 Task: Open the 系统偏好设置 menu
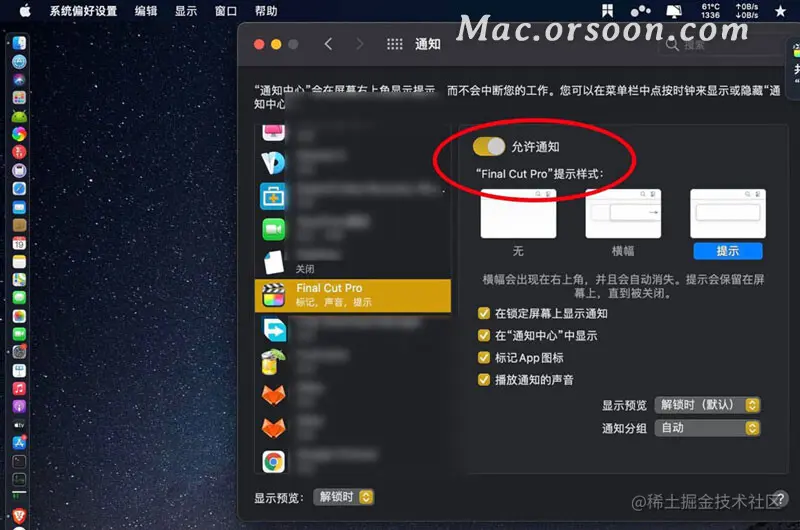(x=83, y=11)
